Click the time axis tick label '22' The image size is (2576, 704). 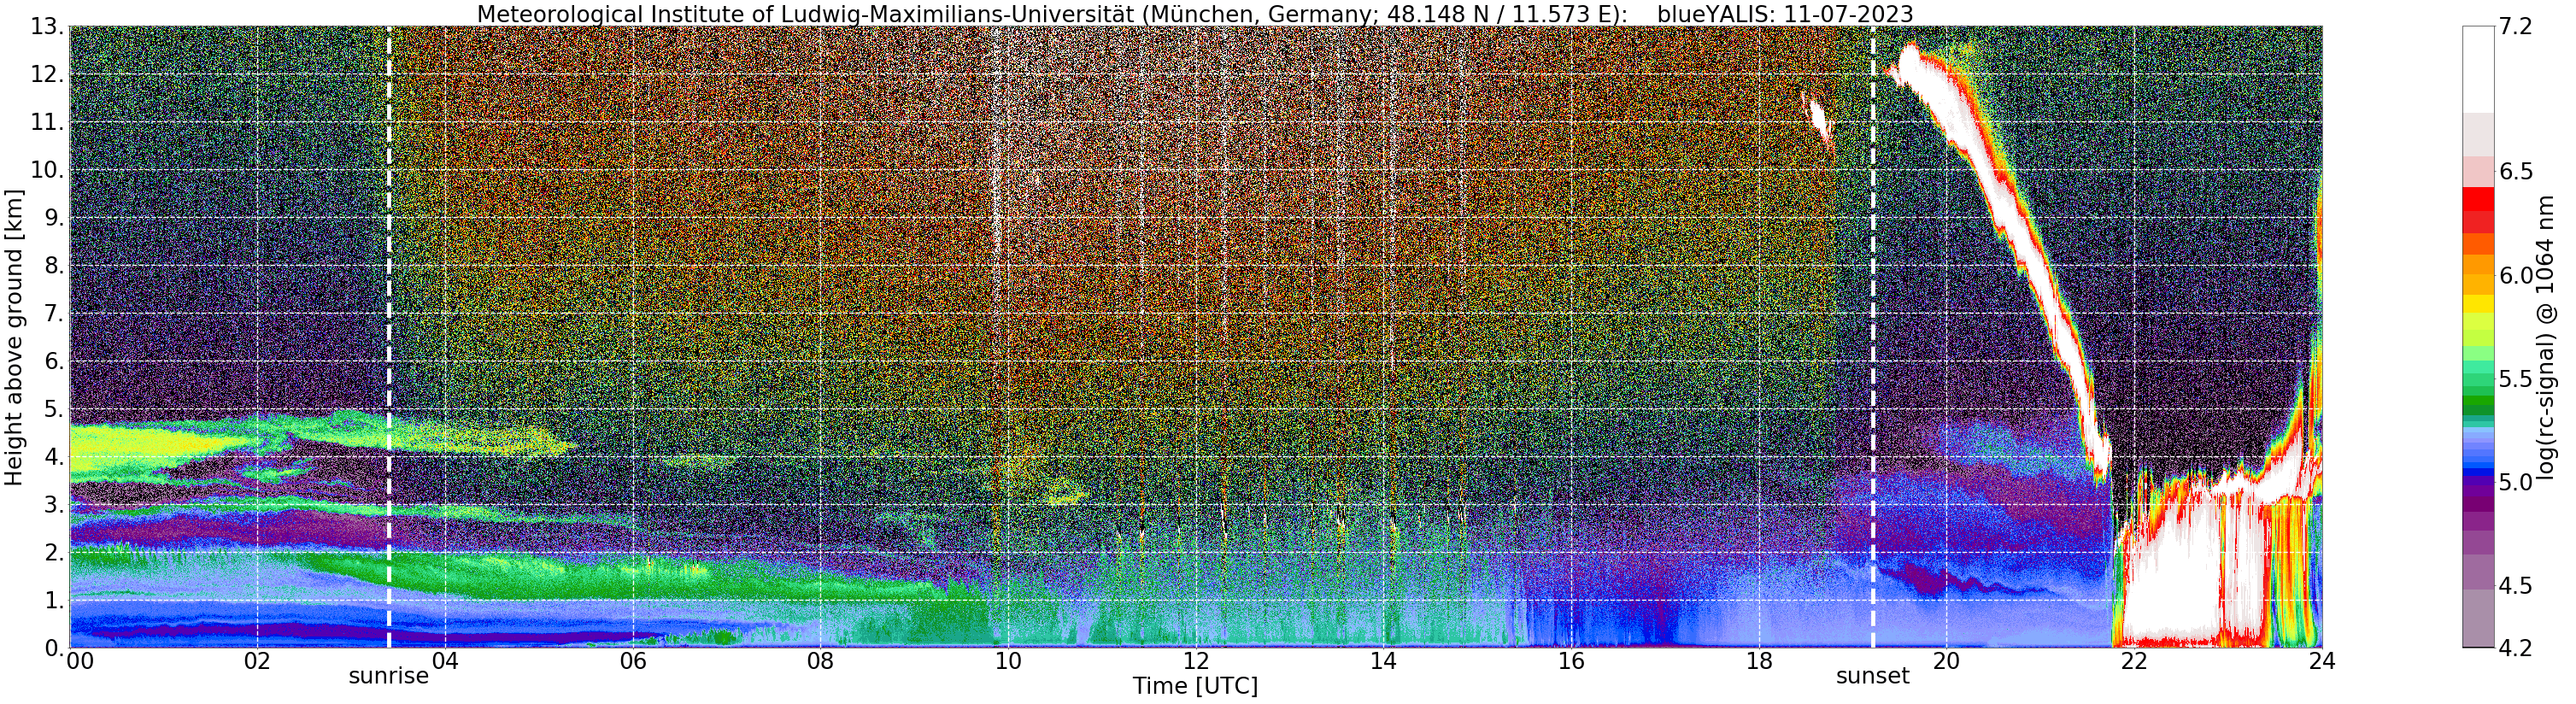pos(2134,661)
